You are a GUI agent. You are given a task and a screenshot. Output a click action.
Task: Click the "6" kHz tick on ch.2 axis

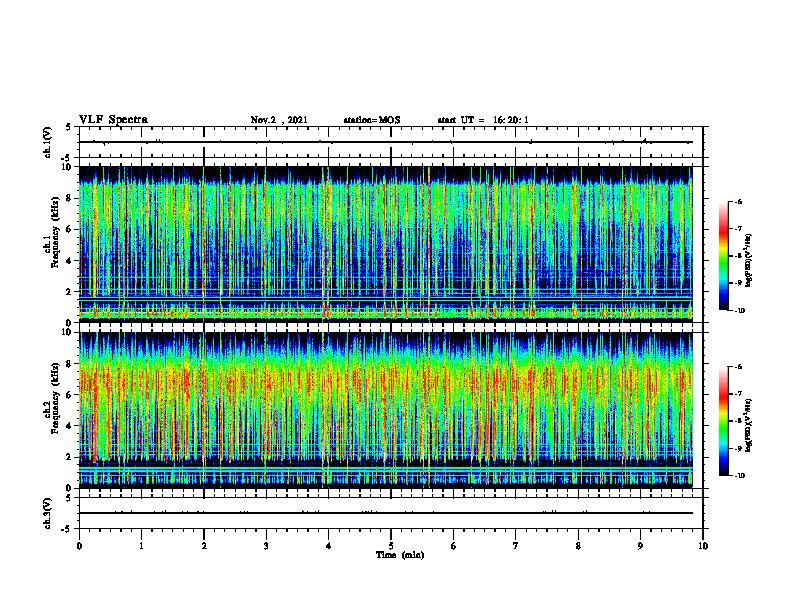click(70, 395)
